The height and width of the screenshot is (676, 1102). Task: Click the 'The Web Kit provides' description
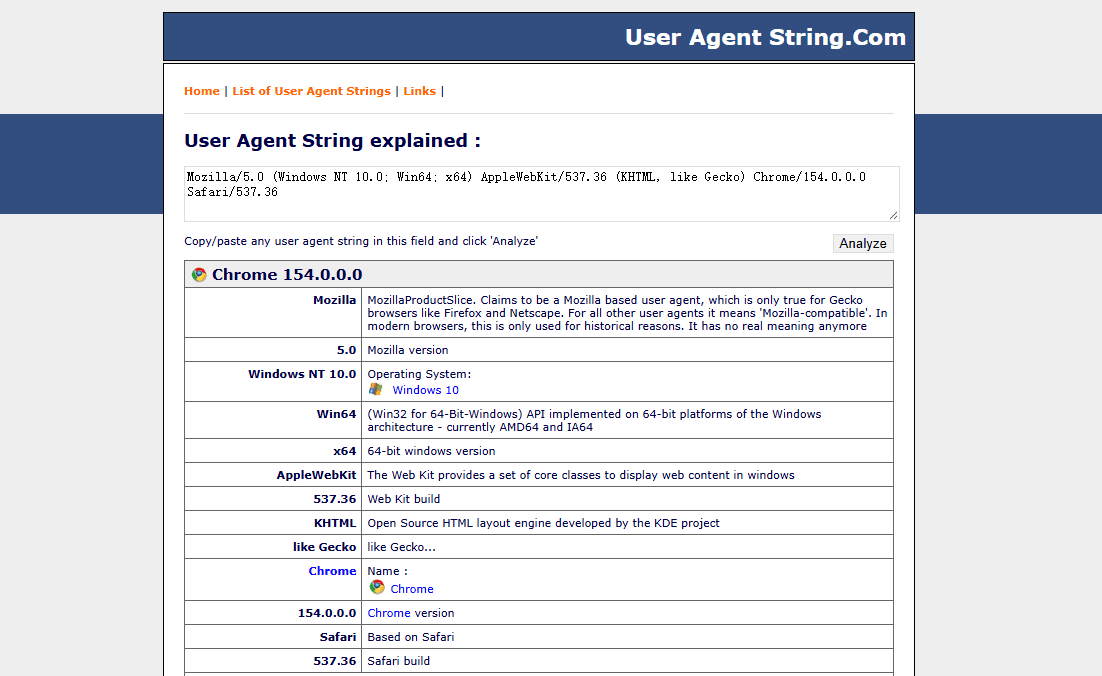coord(581,475)
